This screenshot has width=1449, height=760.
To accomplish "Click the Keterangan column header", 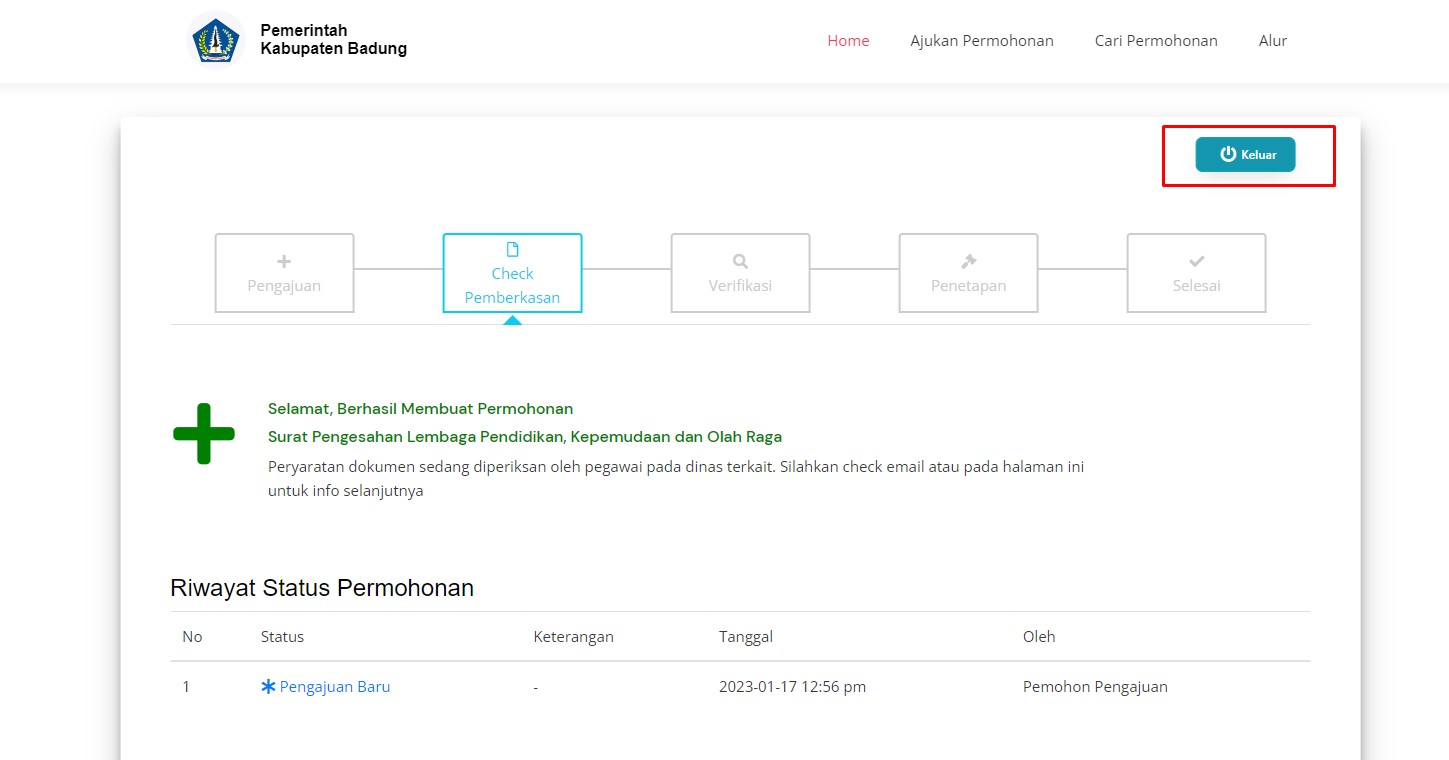I will (573, 637).
